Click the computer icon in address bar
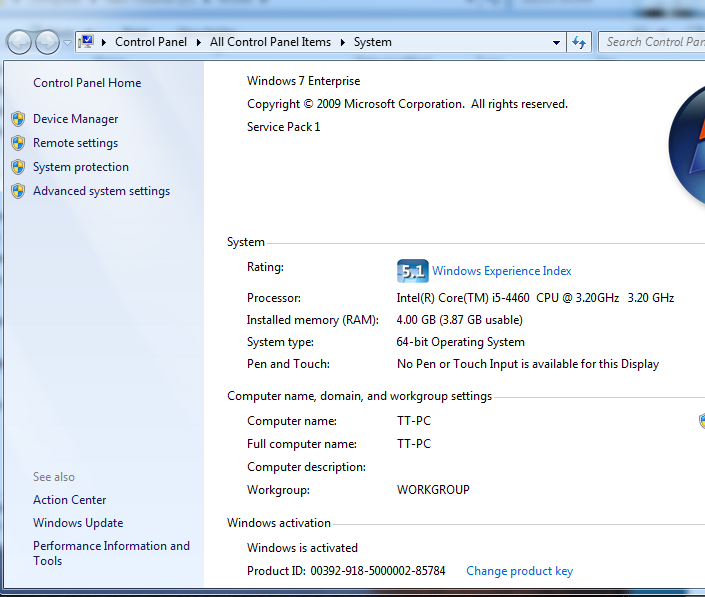705x597 pixels. 86,42
